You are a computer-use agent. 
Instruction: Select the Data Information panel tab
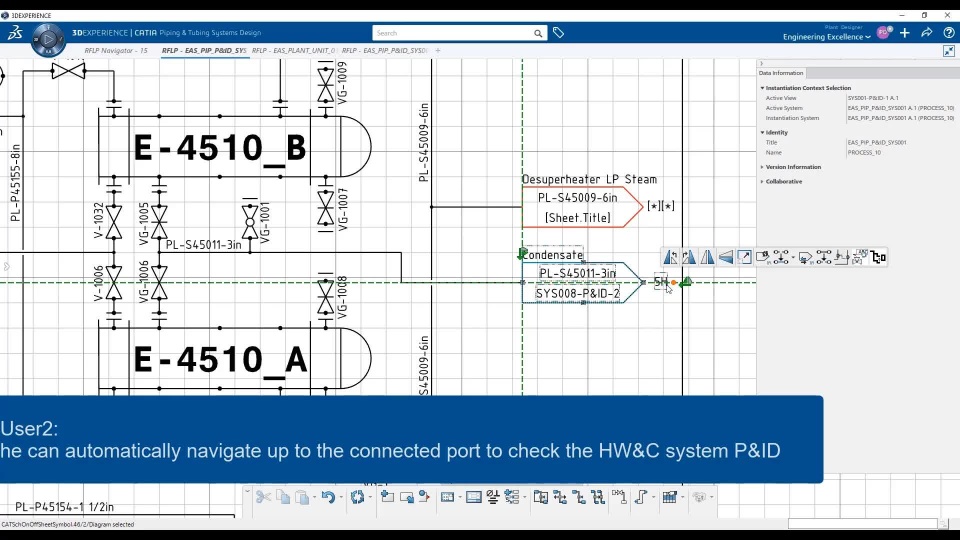pyautogui.click(x=781, y=73)
